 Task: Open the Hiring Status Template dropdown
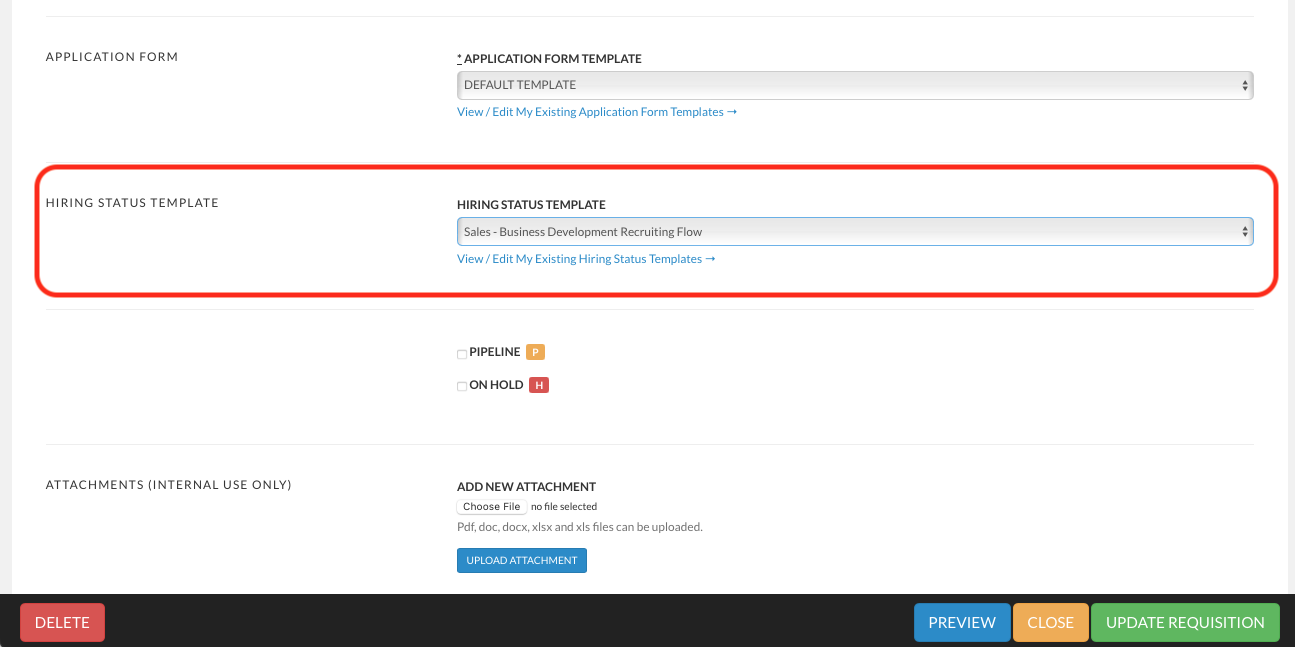tap(855, 231)
